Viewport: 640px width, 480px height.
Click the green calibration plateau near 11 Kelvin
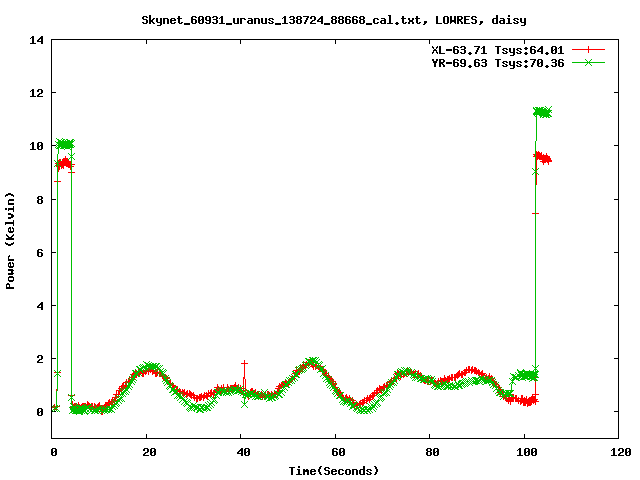click(x=543, y=112)
